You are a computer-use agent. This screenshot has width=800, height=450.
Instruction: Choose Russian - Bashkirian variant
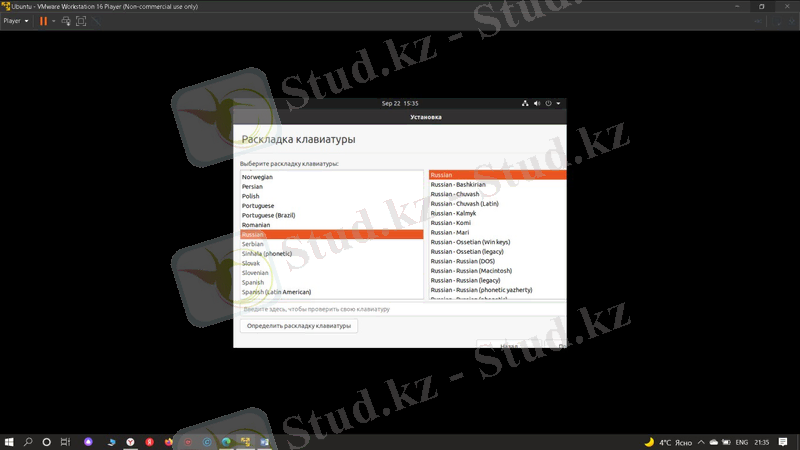pos(497,185)
